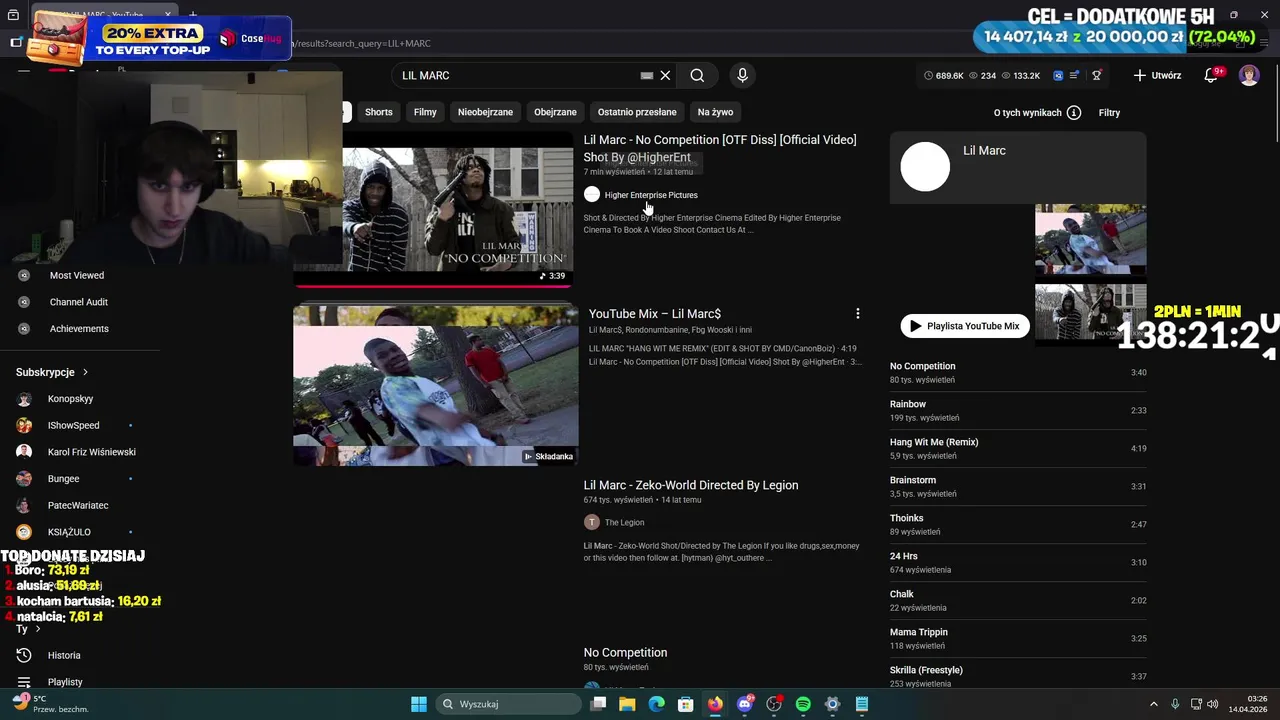Click the Achievements sidebar icon

click(x=24, y=328)
